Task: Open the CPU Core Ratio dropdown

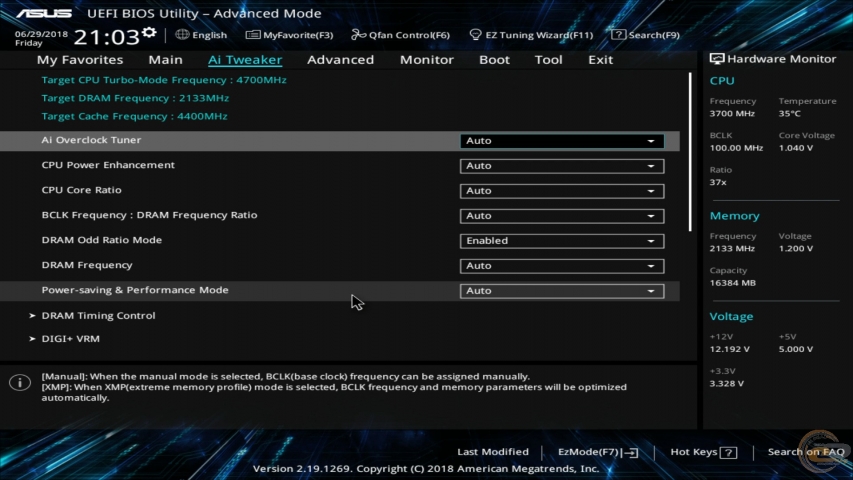Action: [x=561, y=191]
